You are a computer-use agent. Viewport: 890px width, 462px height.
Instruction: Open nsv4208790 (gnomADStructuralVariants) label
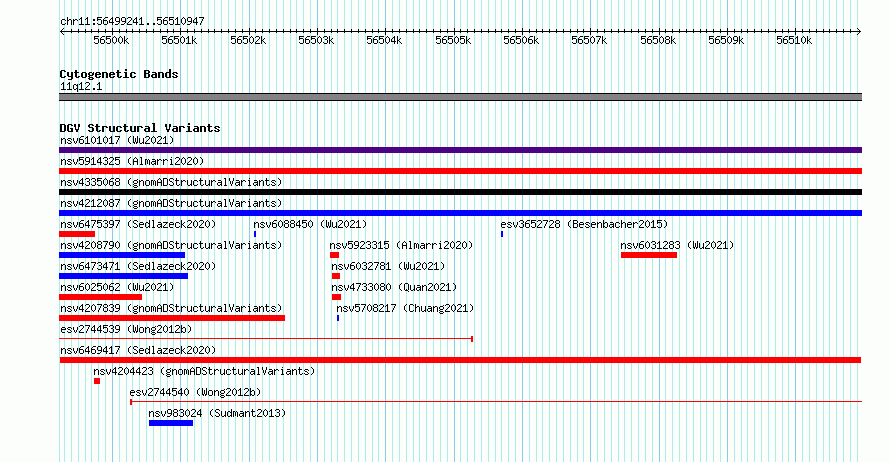pyautogui.click(x=171, y=245)
